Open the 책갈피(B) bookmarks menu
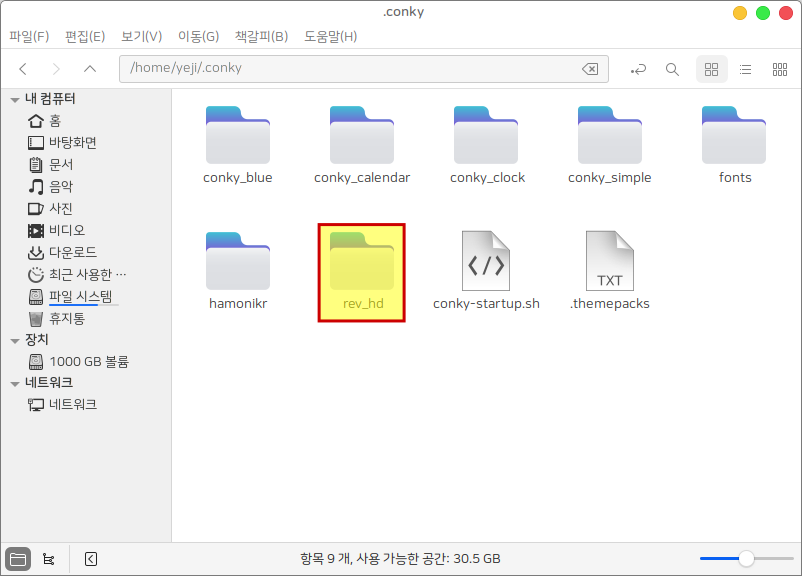802x576 pixels. coord(261,36)
